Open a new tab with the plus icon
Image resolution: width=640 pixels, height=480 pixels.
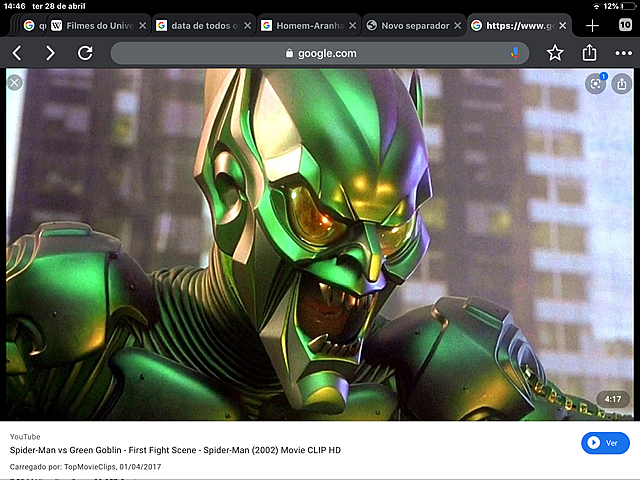pos(592,26)
